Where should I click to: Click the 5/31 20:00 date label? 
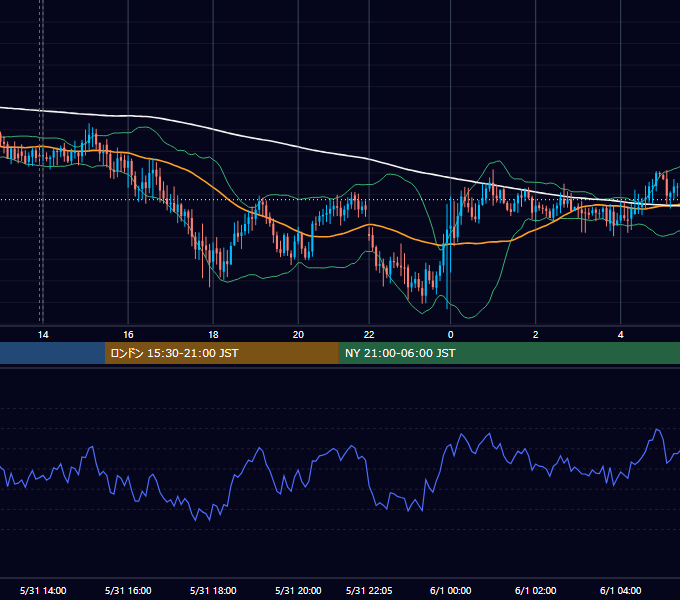298,590
